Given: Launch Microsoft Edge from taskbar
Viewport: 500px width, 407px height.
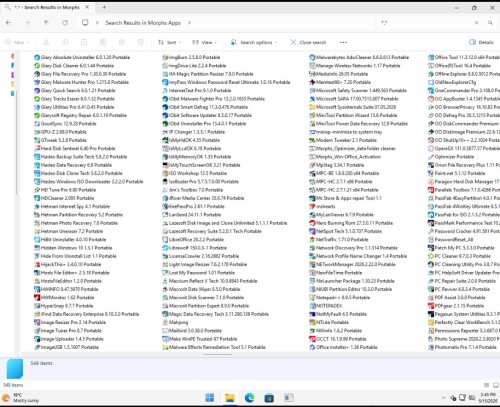Looking at the screenshot, I should pyautogui.click(x=249, y=397).
